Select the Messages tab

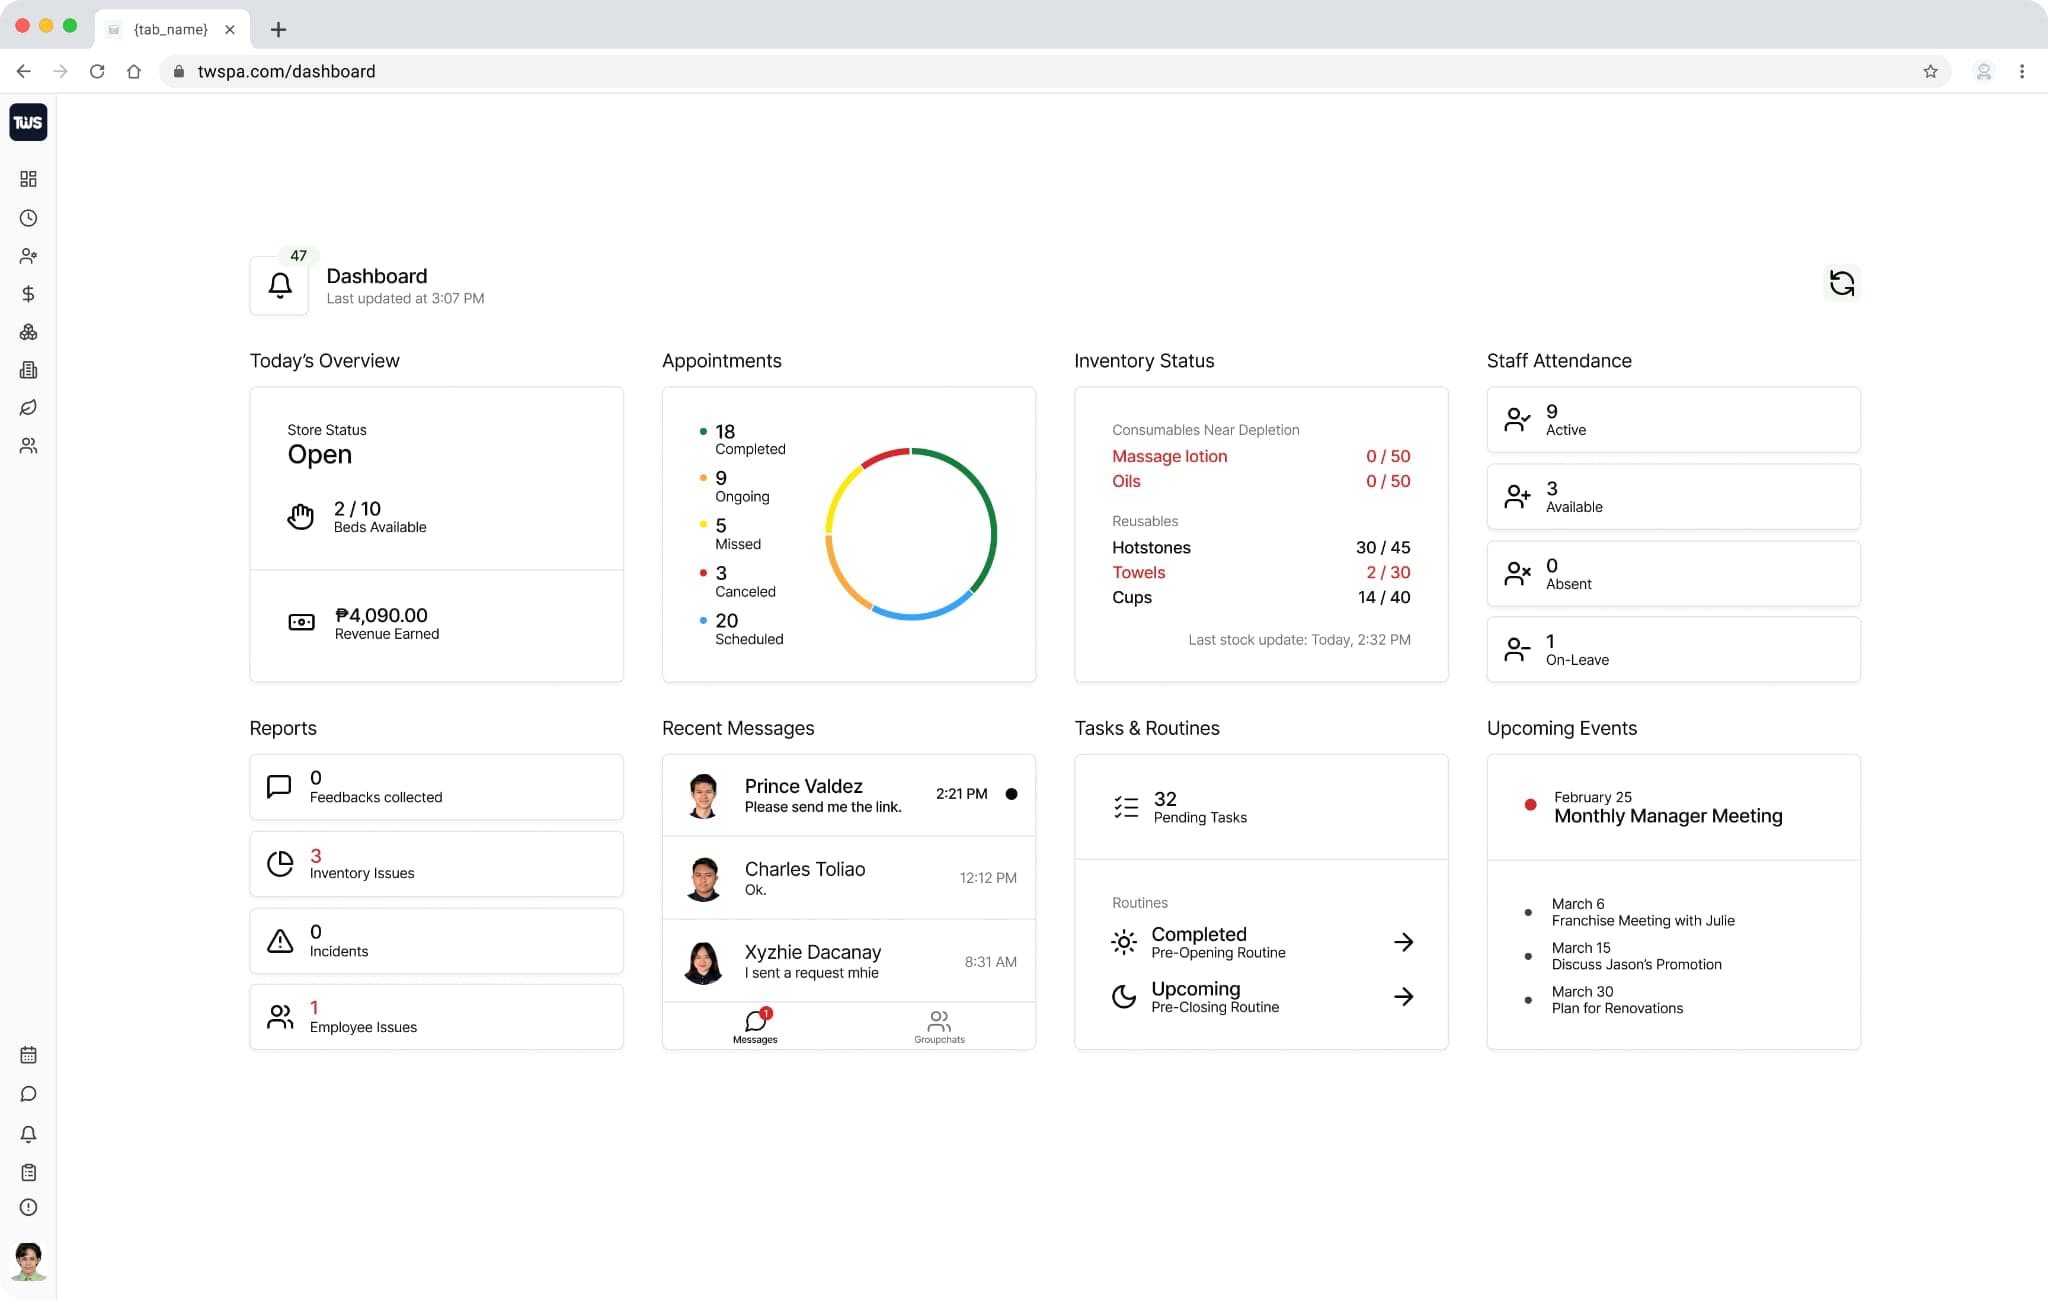755,1026
